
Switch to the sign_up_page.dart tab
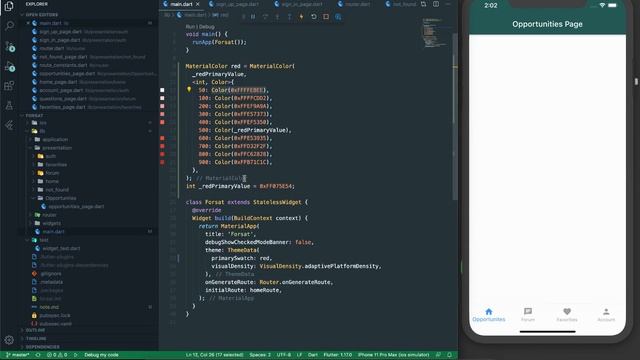click(234, 4)
